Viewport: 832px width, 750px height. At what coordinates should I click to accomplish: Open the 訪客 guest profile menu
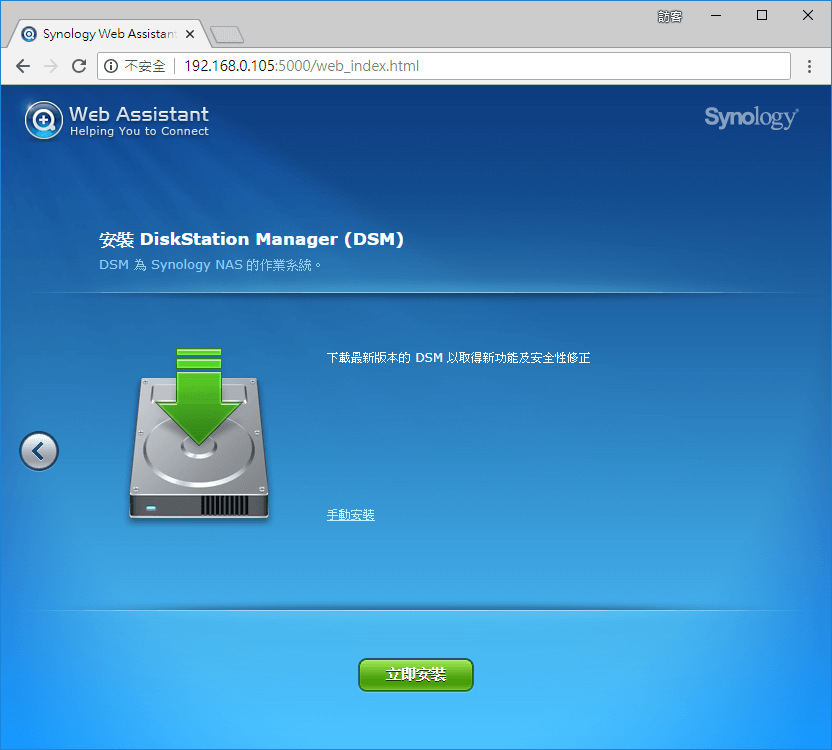pos(669,16)
